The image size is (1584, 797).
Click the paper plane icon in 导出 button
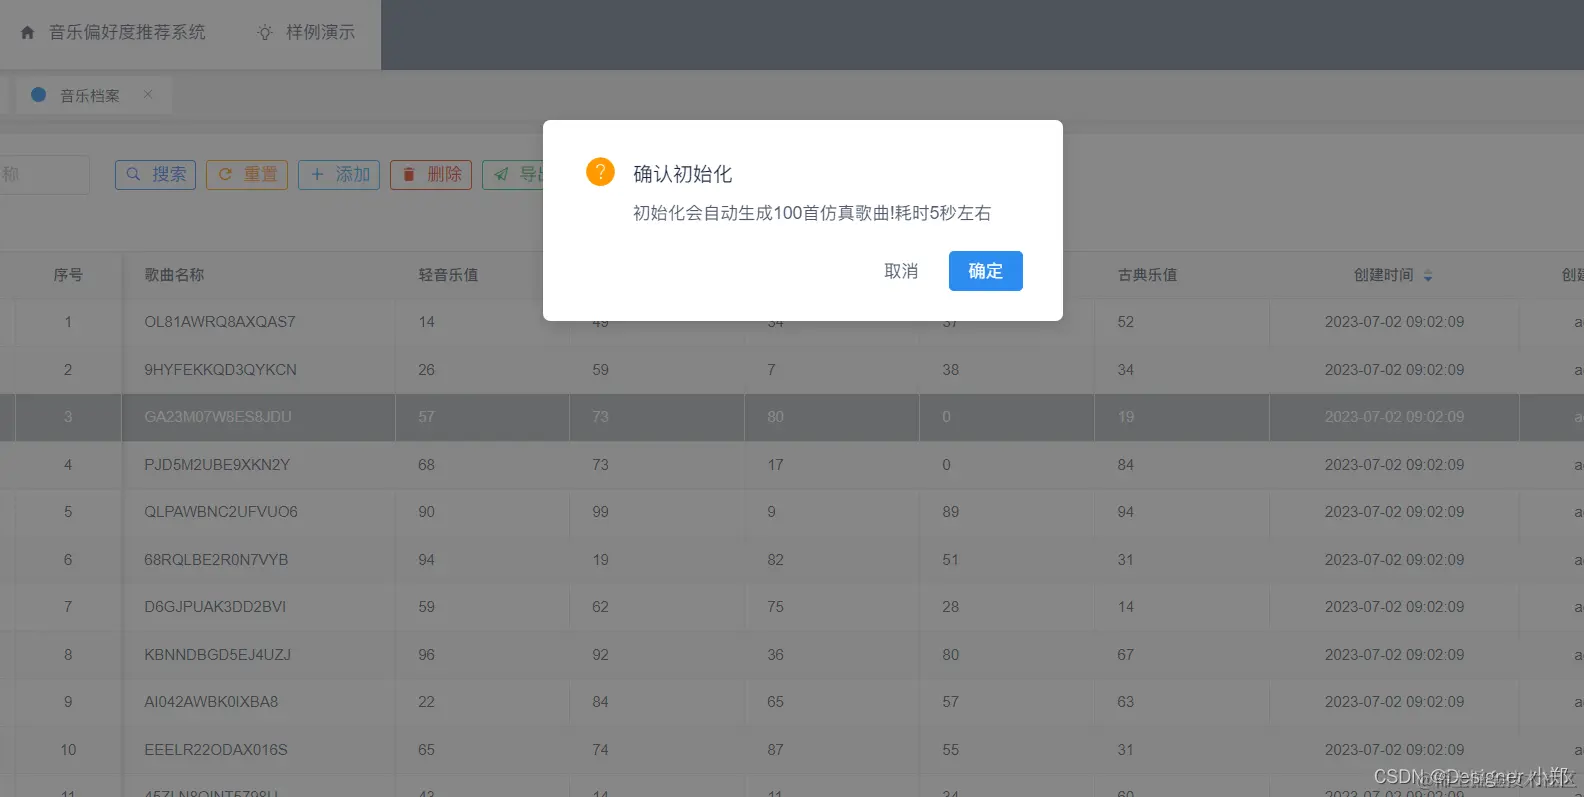tap(501, 174)
